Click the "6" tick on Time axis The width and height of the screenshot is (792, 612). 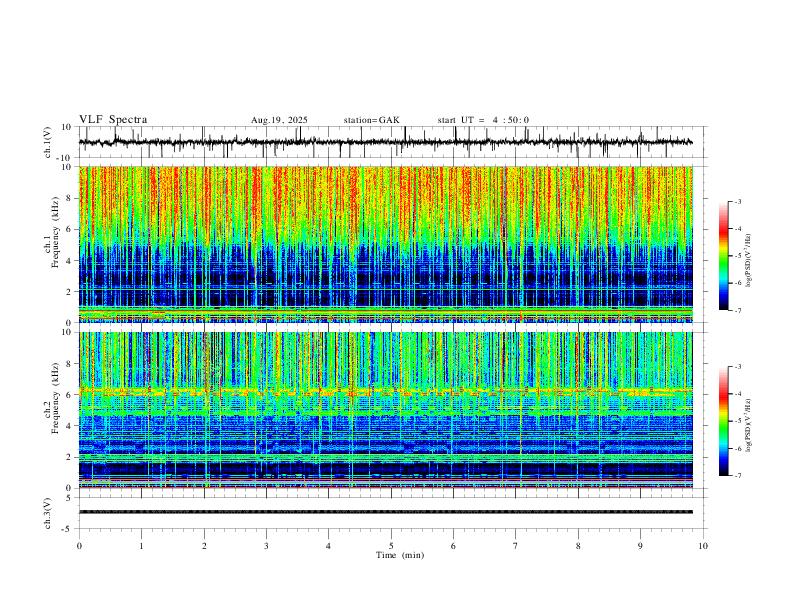coord(454,546)
